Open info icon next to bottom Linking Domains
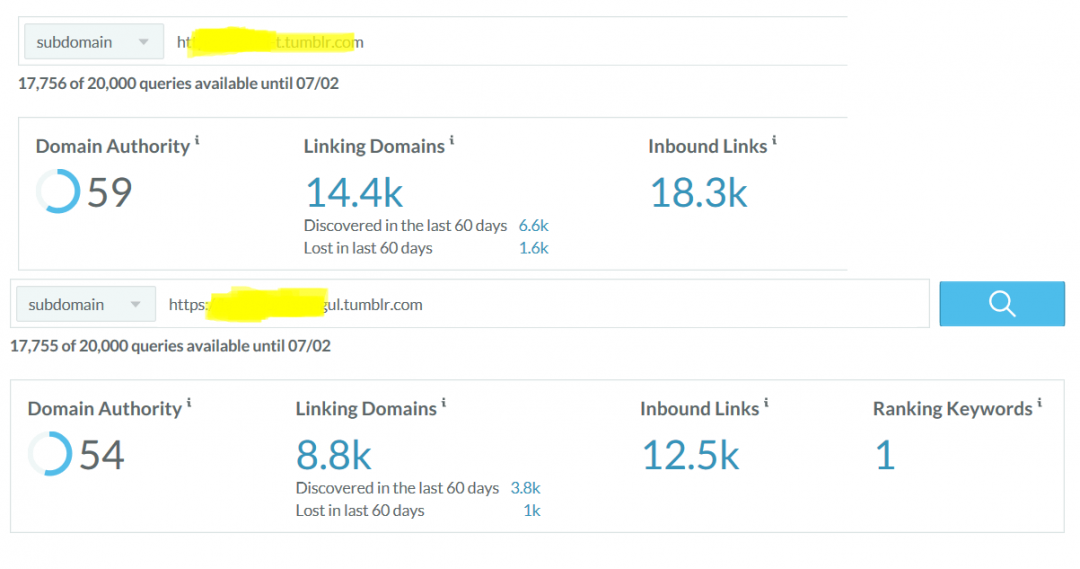Screen dimensions: 1080x569 click(444, 404)
